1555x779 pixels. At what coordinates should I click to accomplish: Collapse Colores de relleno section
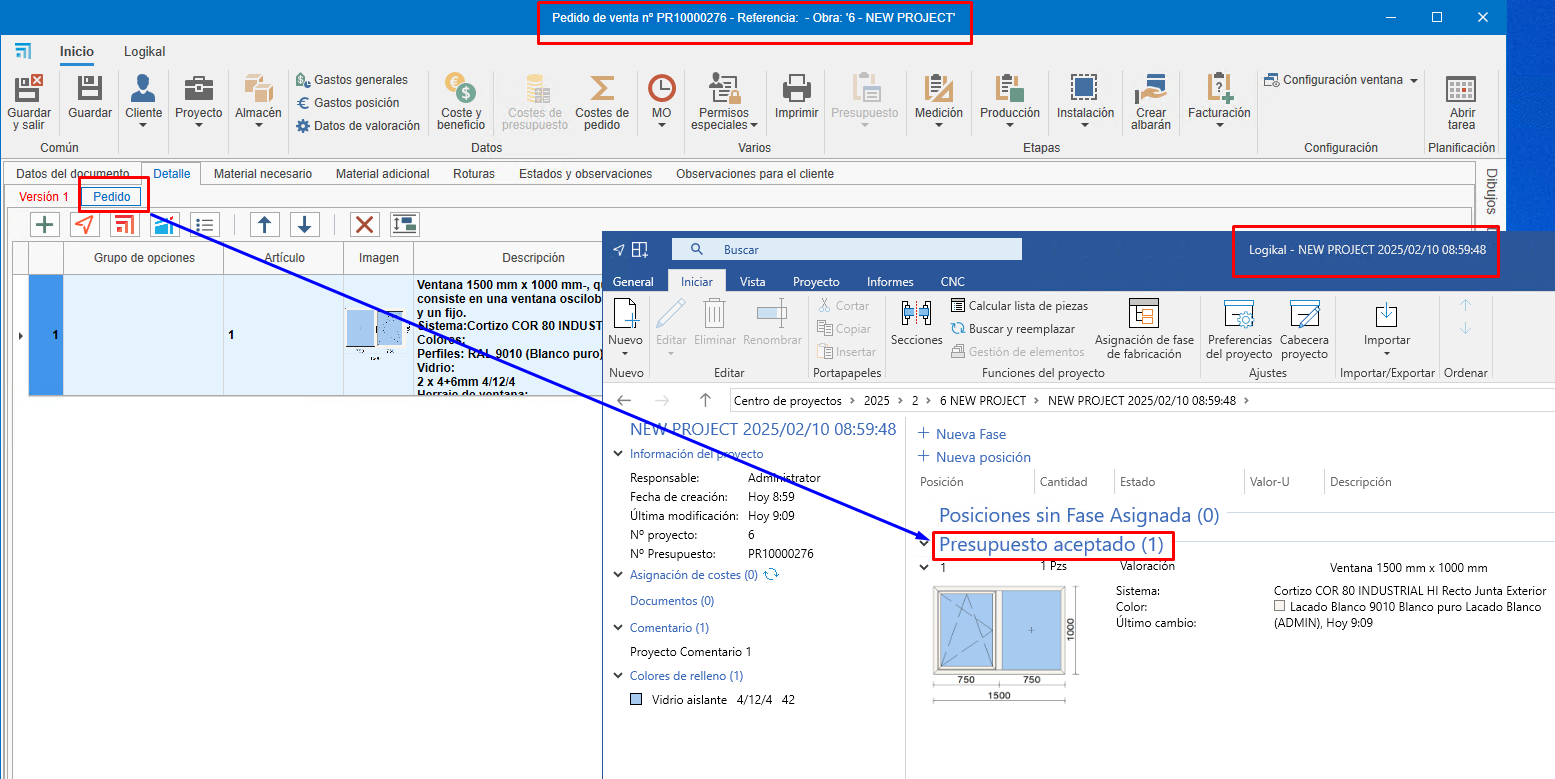[619, 676]
